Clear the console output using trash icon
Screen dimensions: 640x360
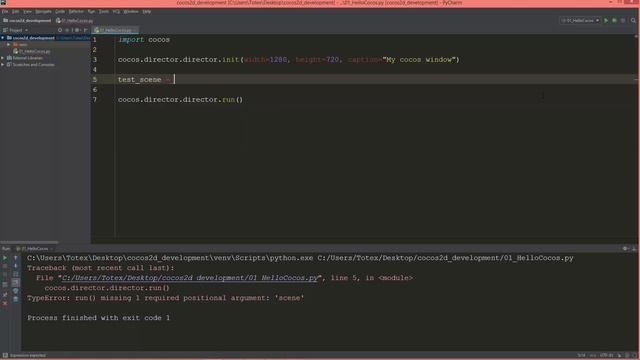point(16,299)
